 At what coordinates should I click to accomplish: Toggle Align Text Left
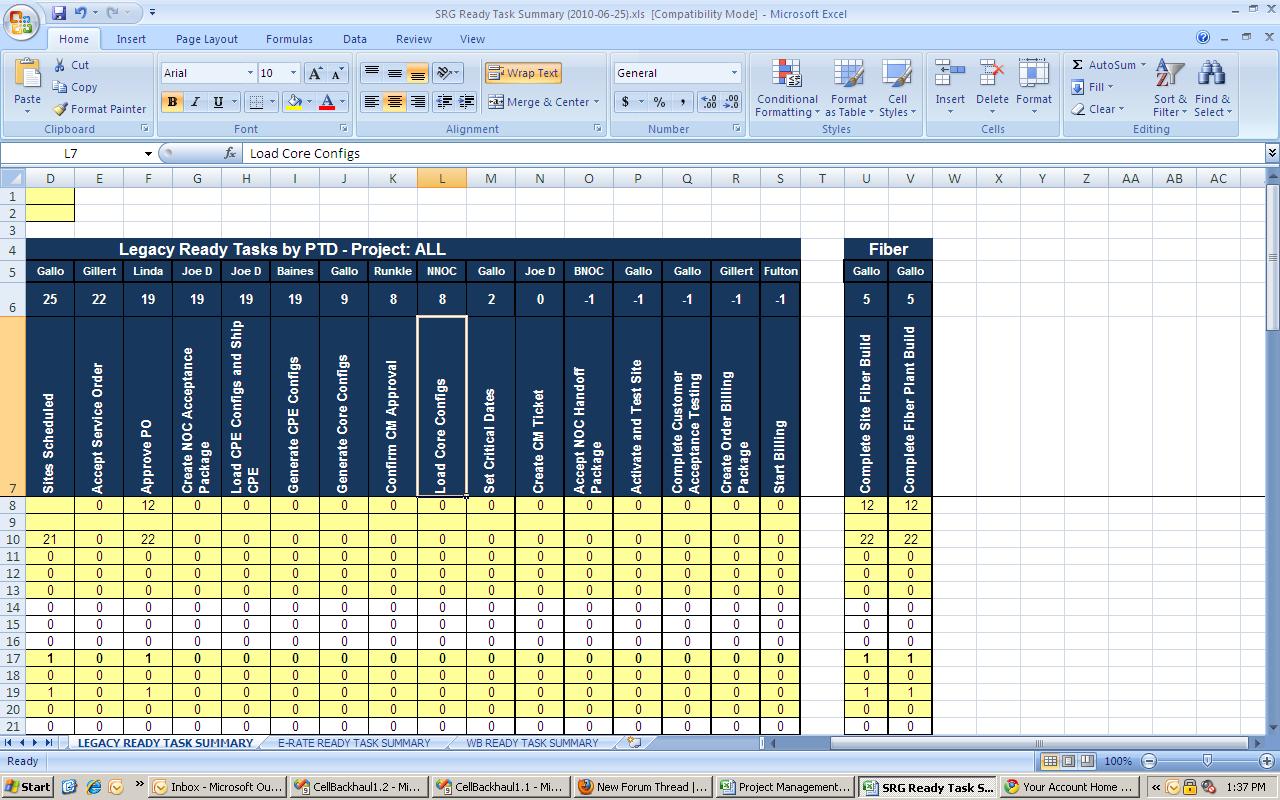click(x=372, y=102)
